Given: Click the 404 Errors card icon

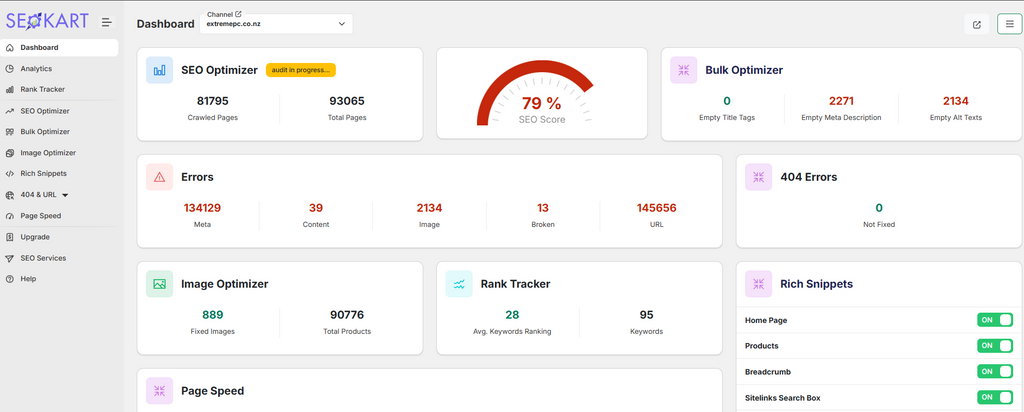Looking at the screenshot, I should point(759,177).
